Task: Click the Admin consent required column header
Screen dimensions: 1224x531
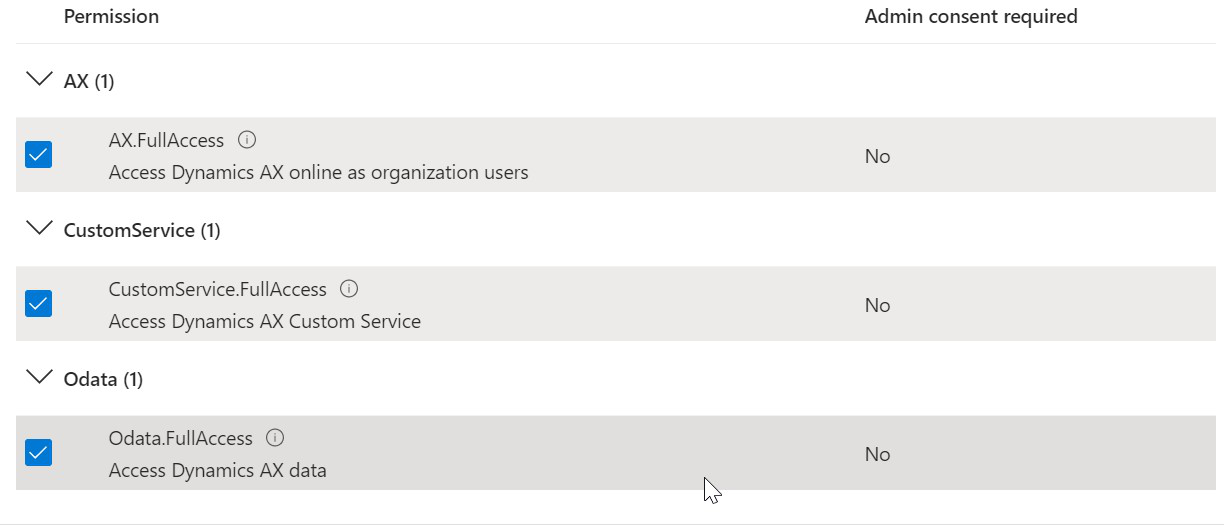Action: click(971, 16)
